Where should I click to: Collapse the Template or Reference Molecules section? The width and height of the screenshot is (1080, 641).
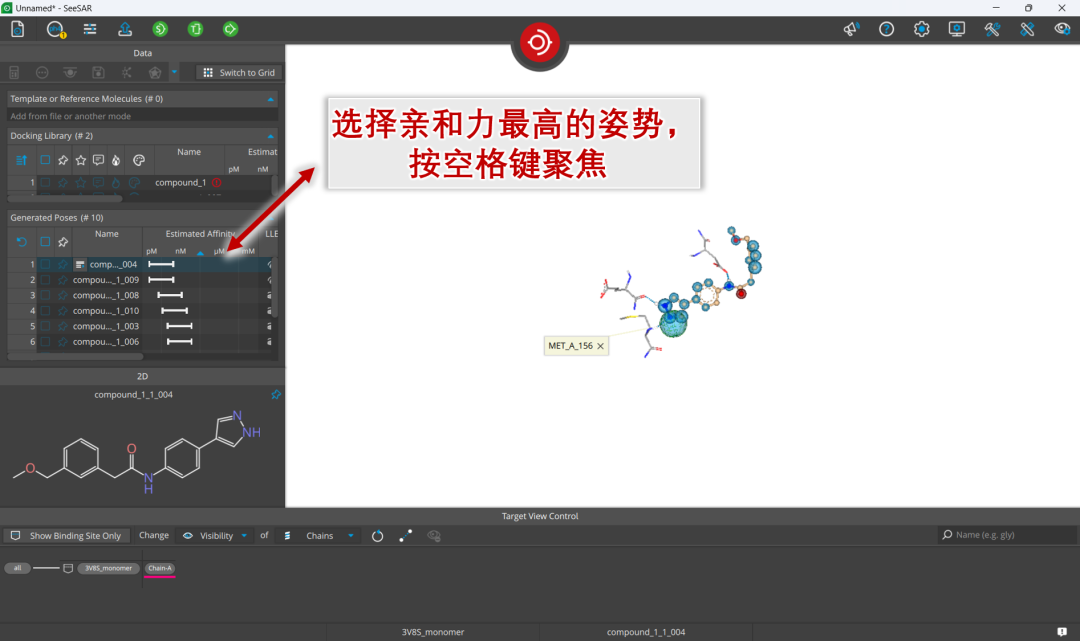point(271,99)
